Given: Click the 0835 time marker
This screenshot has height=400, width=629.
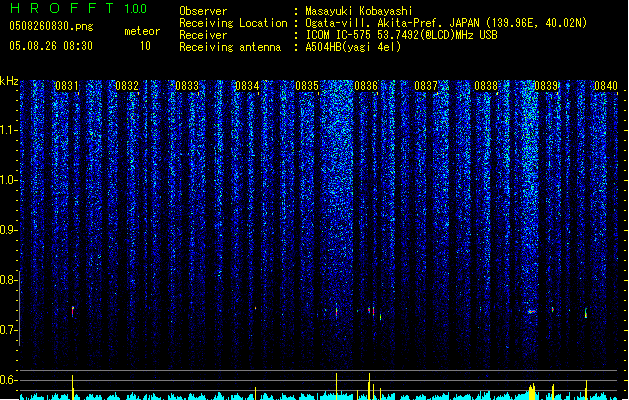Looking at the screenshot, I should pos(307,86).
